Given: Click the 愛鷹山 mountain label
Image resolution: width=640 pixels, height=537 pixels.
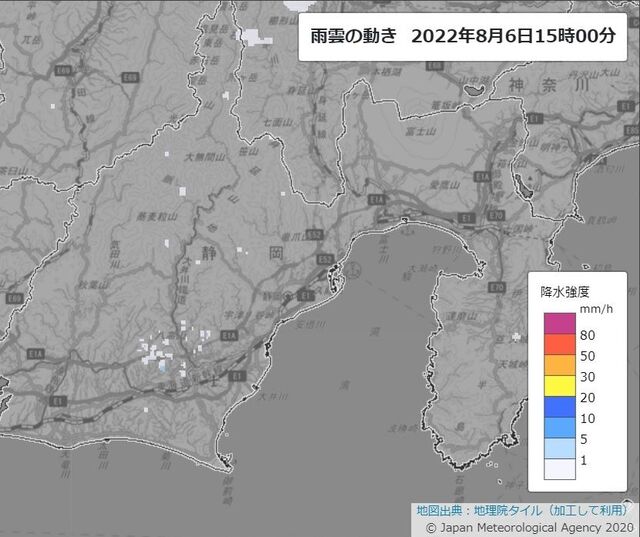Looking at the screenshot, I should coord(445,185).
